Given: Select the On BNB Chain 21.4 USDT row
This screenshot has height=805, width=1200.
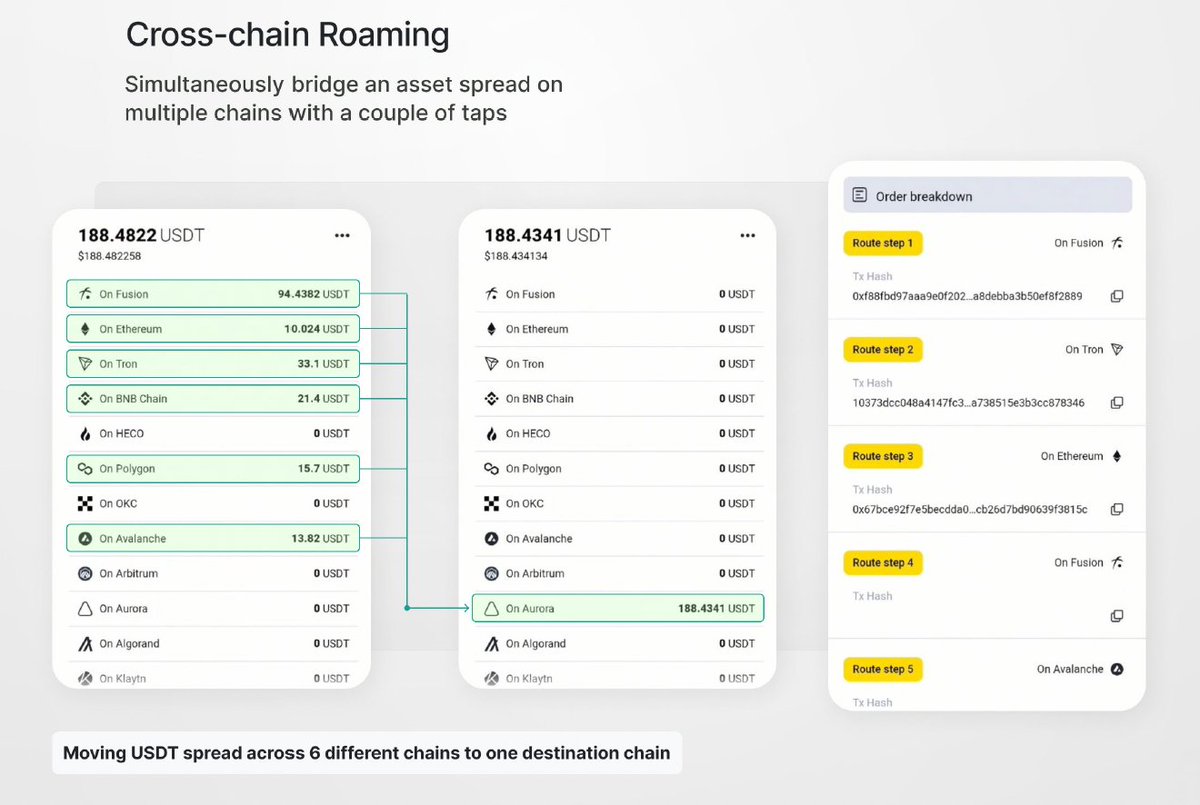Looking at the screenshot, I should [x=213, y=399].
